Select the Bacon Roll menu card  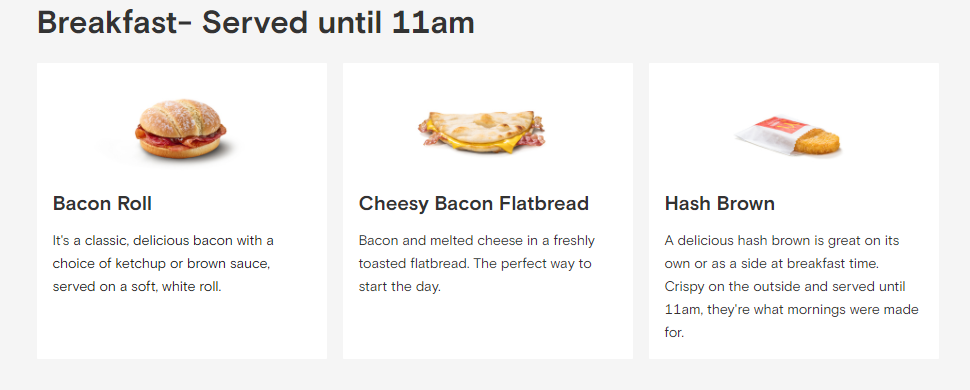point(182,211)
